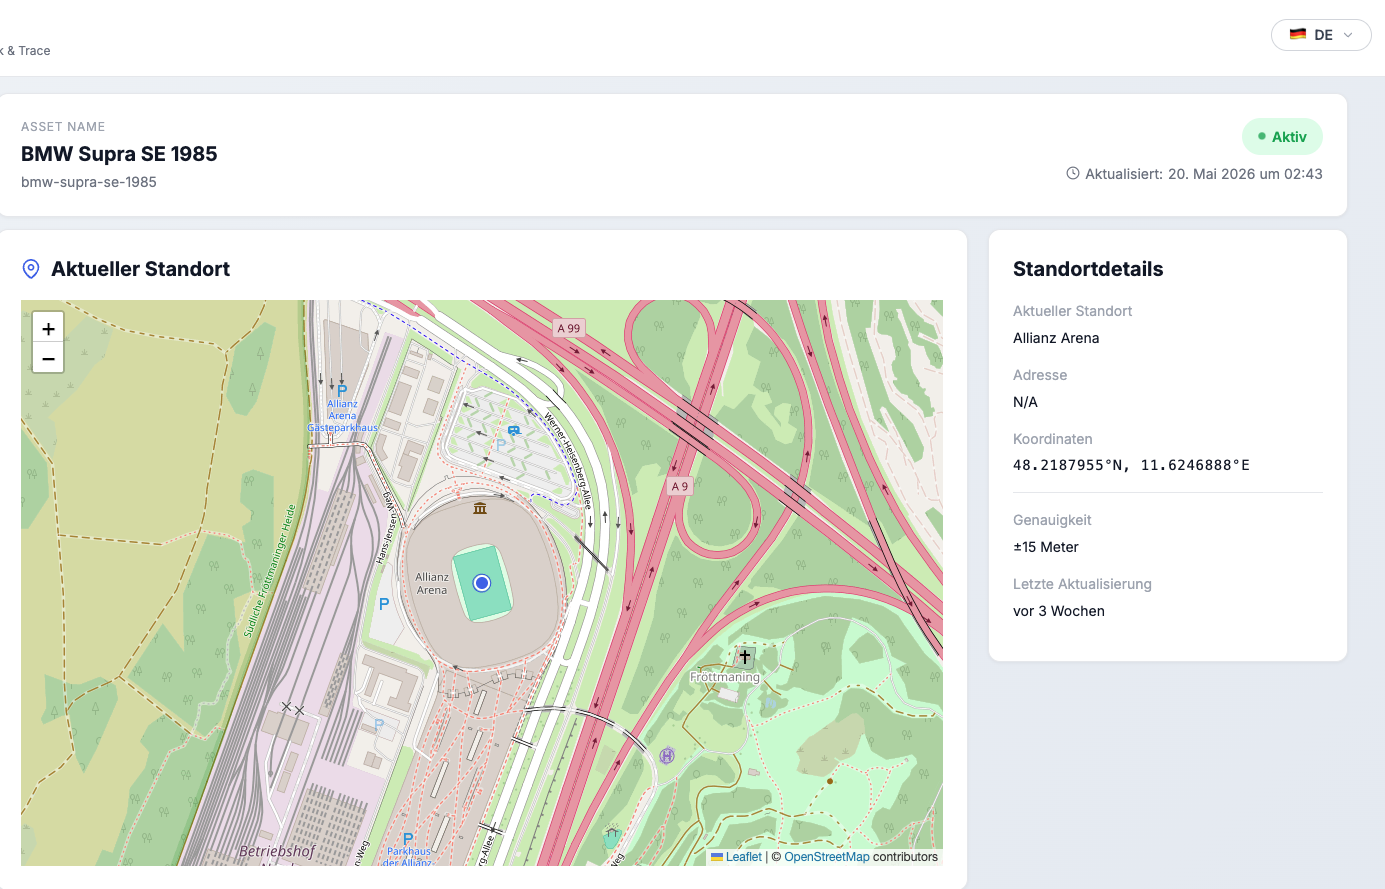Zoom in on the map
Image resolution: width=1385 pixels, height=889 pixels.
(x=48, y=328)
